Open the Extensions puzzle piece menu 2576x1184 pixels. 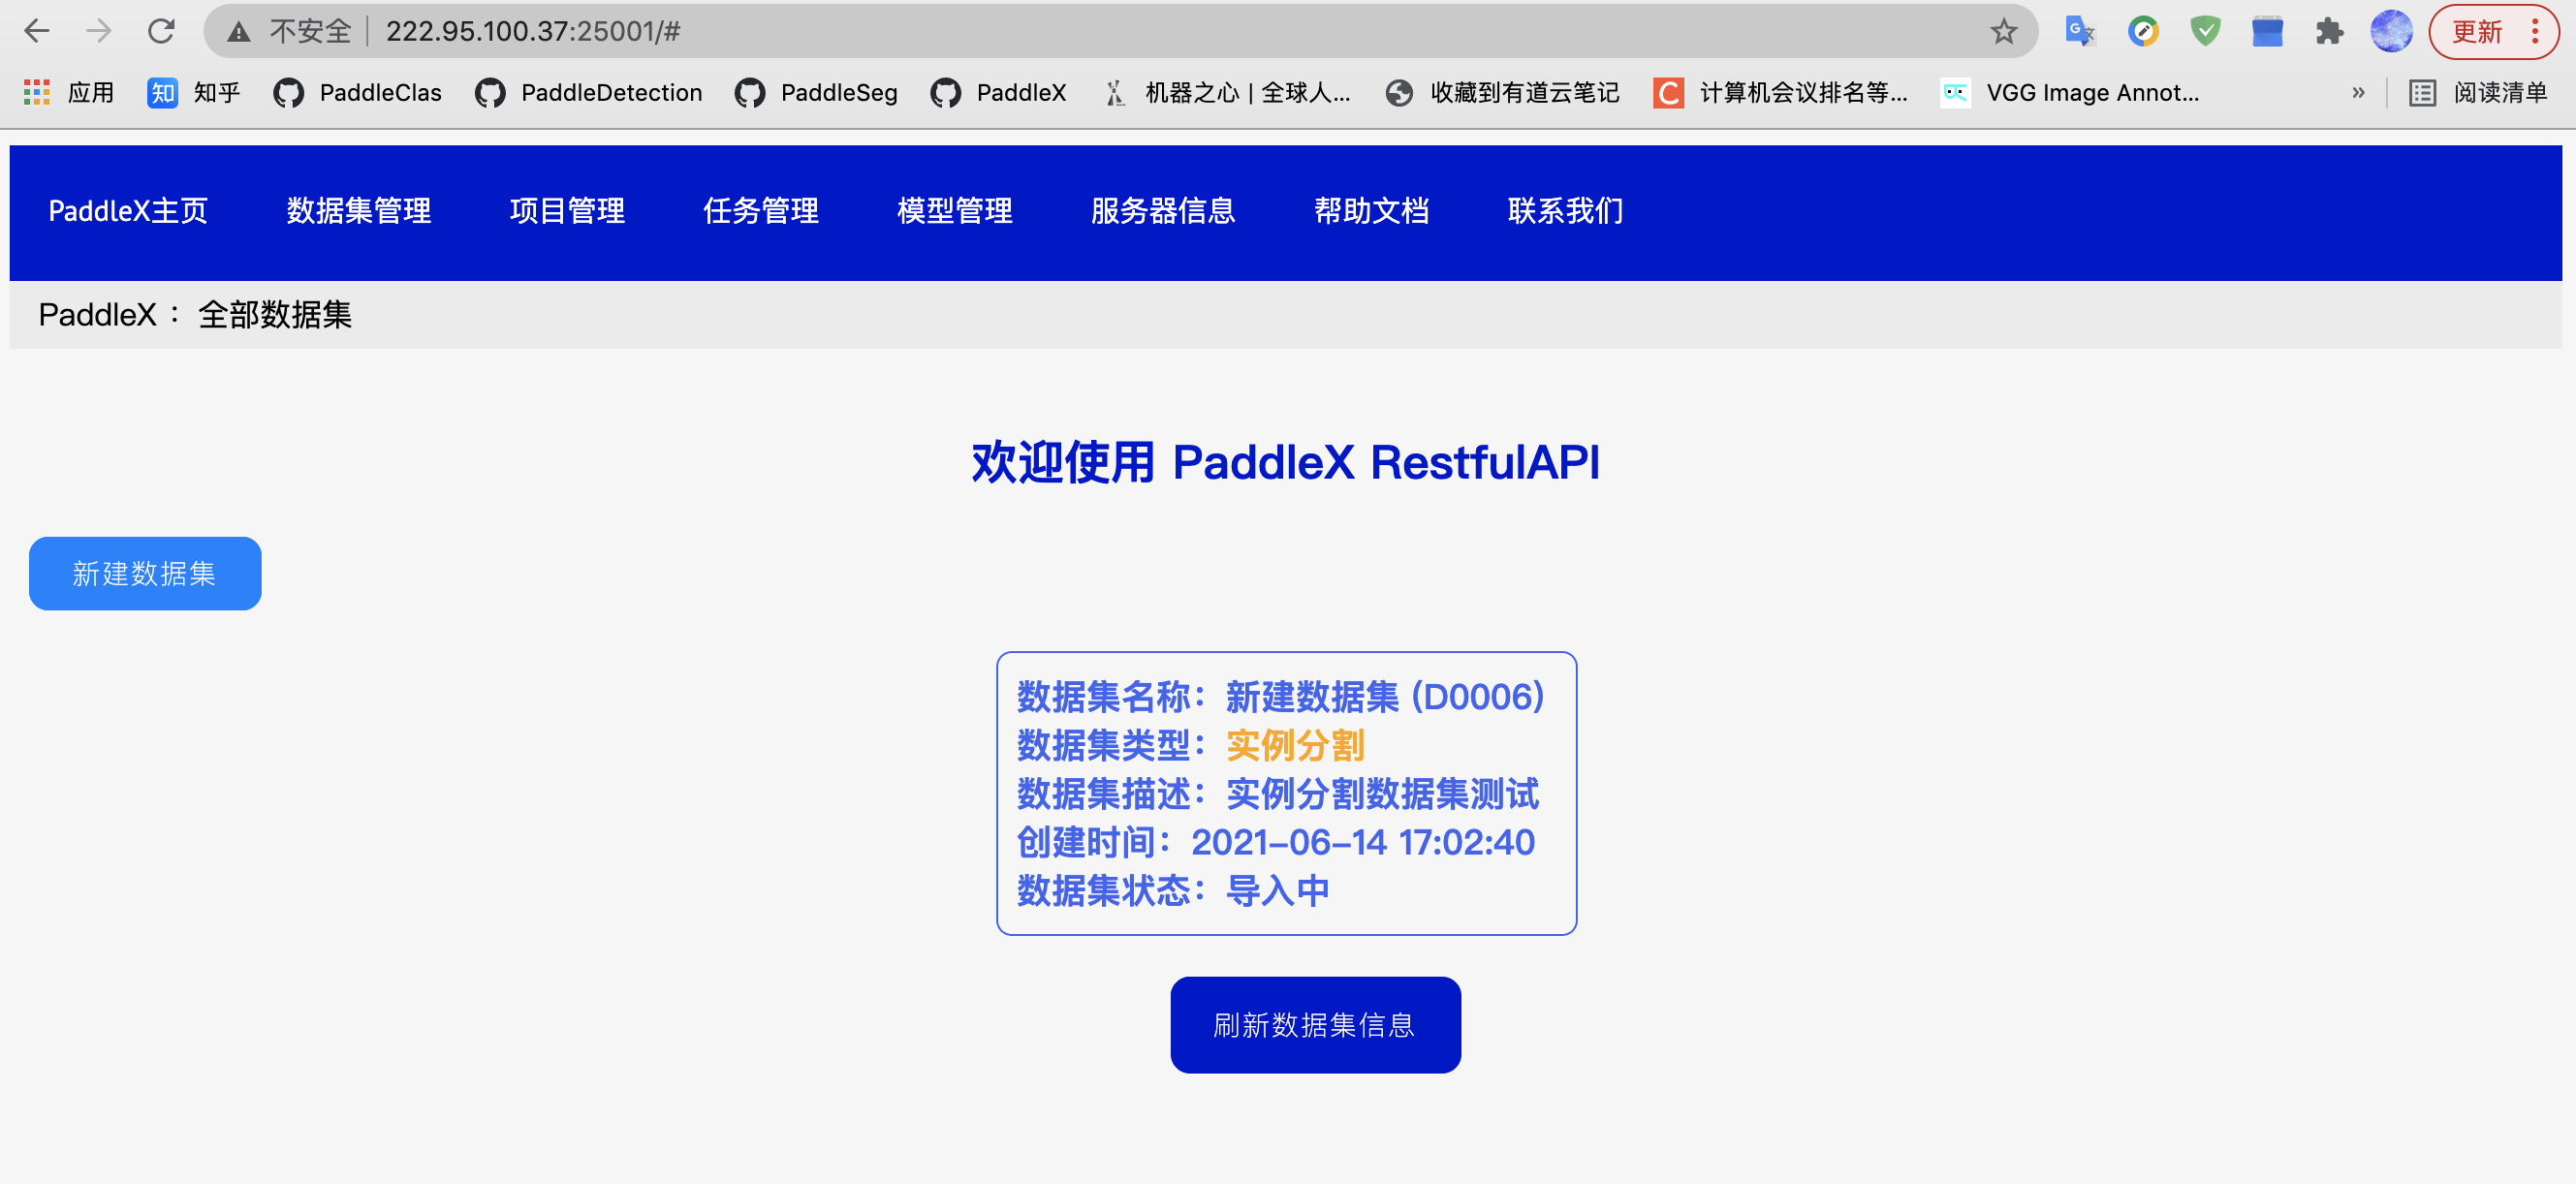tap(2328, 31)
